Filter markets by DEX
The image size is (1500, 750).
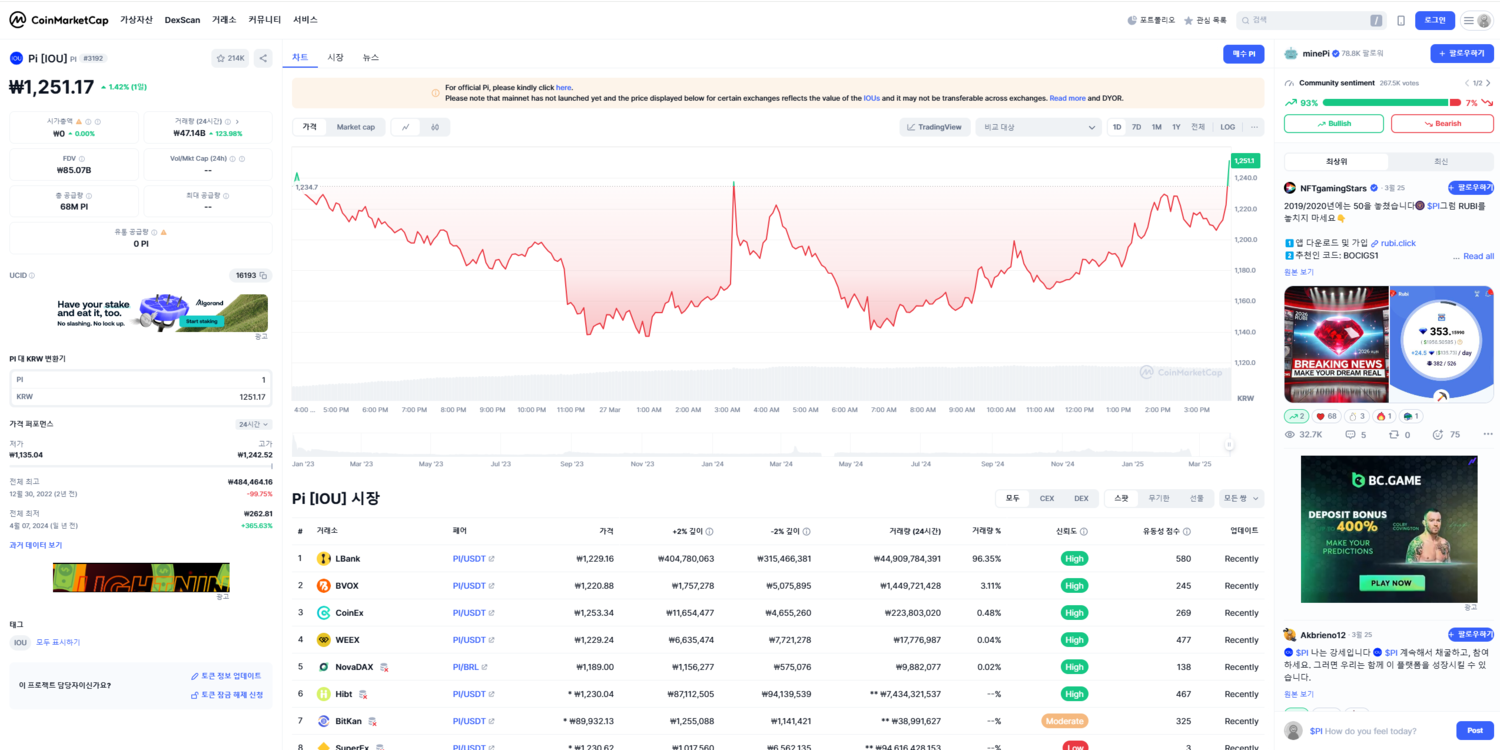pos(1081,498)
